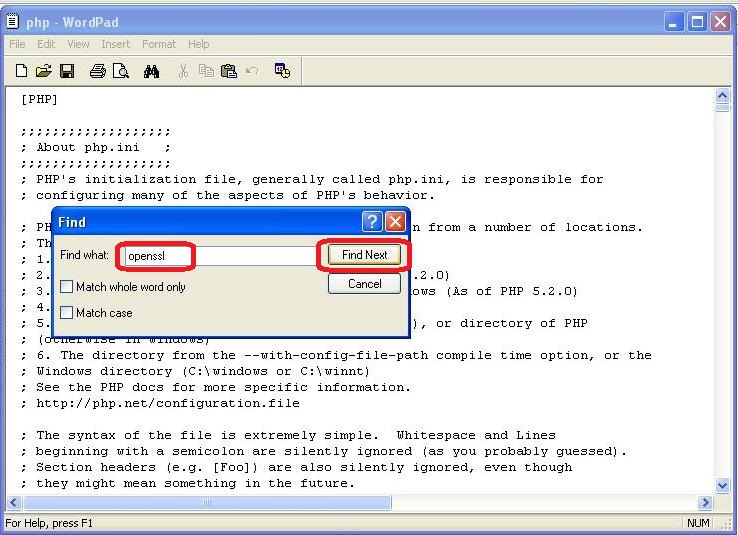738x535 pixels.
Task: Click the Open folder toolbar icon
Action: 43,71
